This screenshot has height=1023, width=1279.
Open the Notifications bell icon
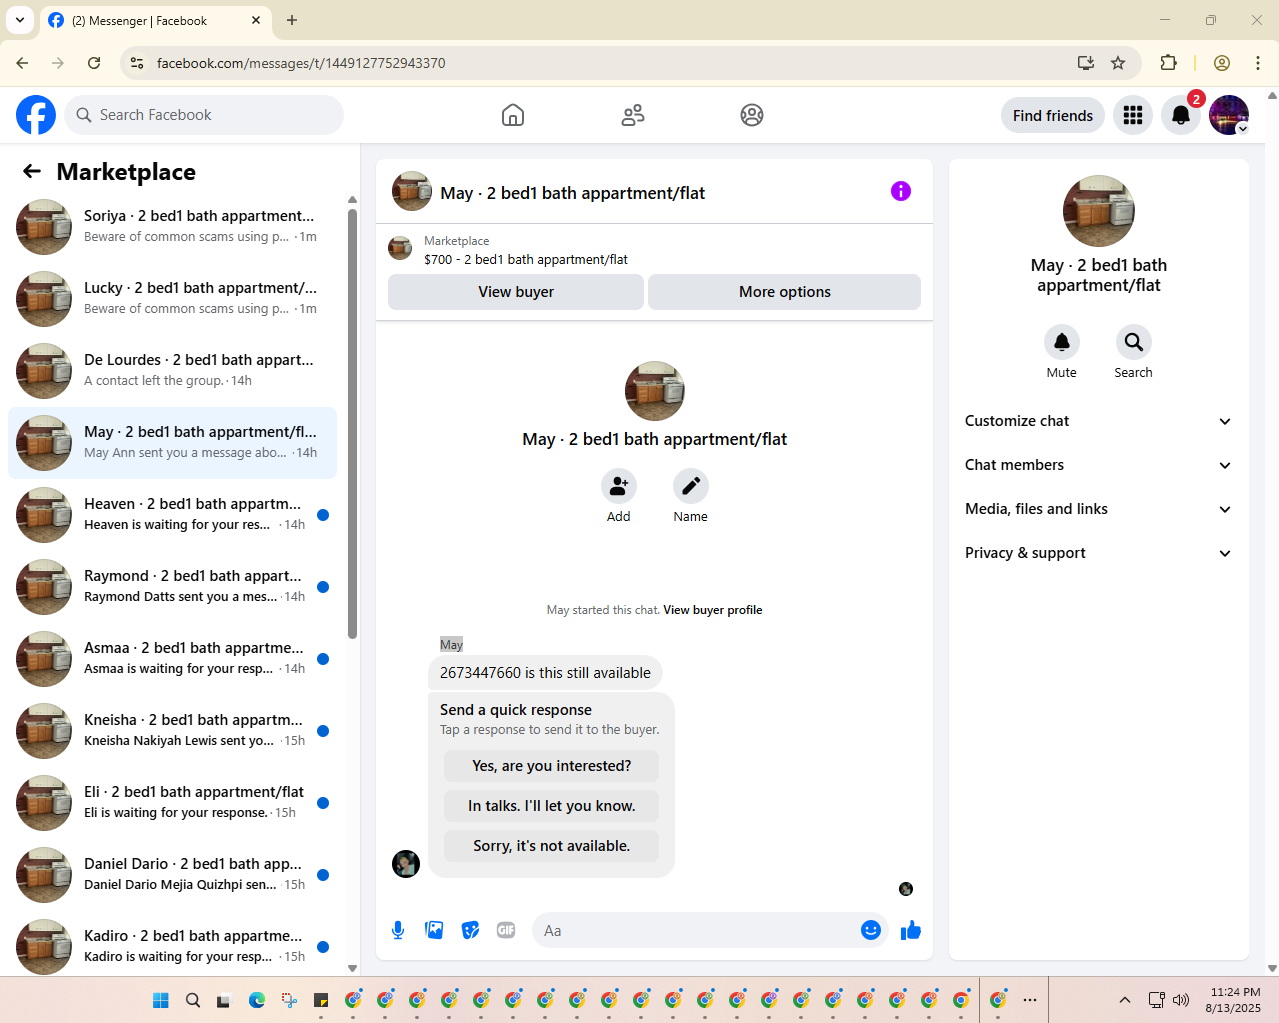coord(1181,115)
